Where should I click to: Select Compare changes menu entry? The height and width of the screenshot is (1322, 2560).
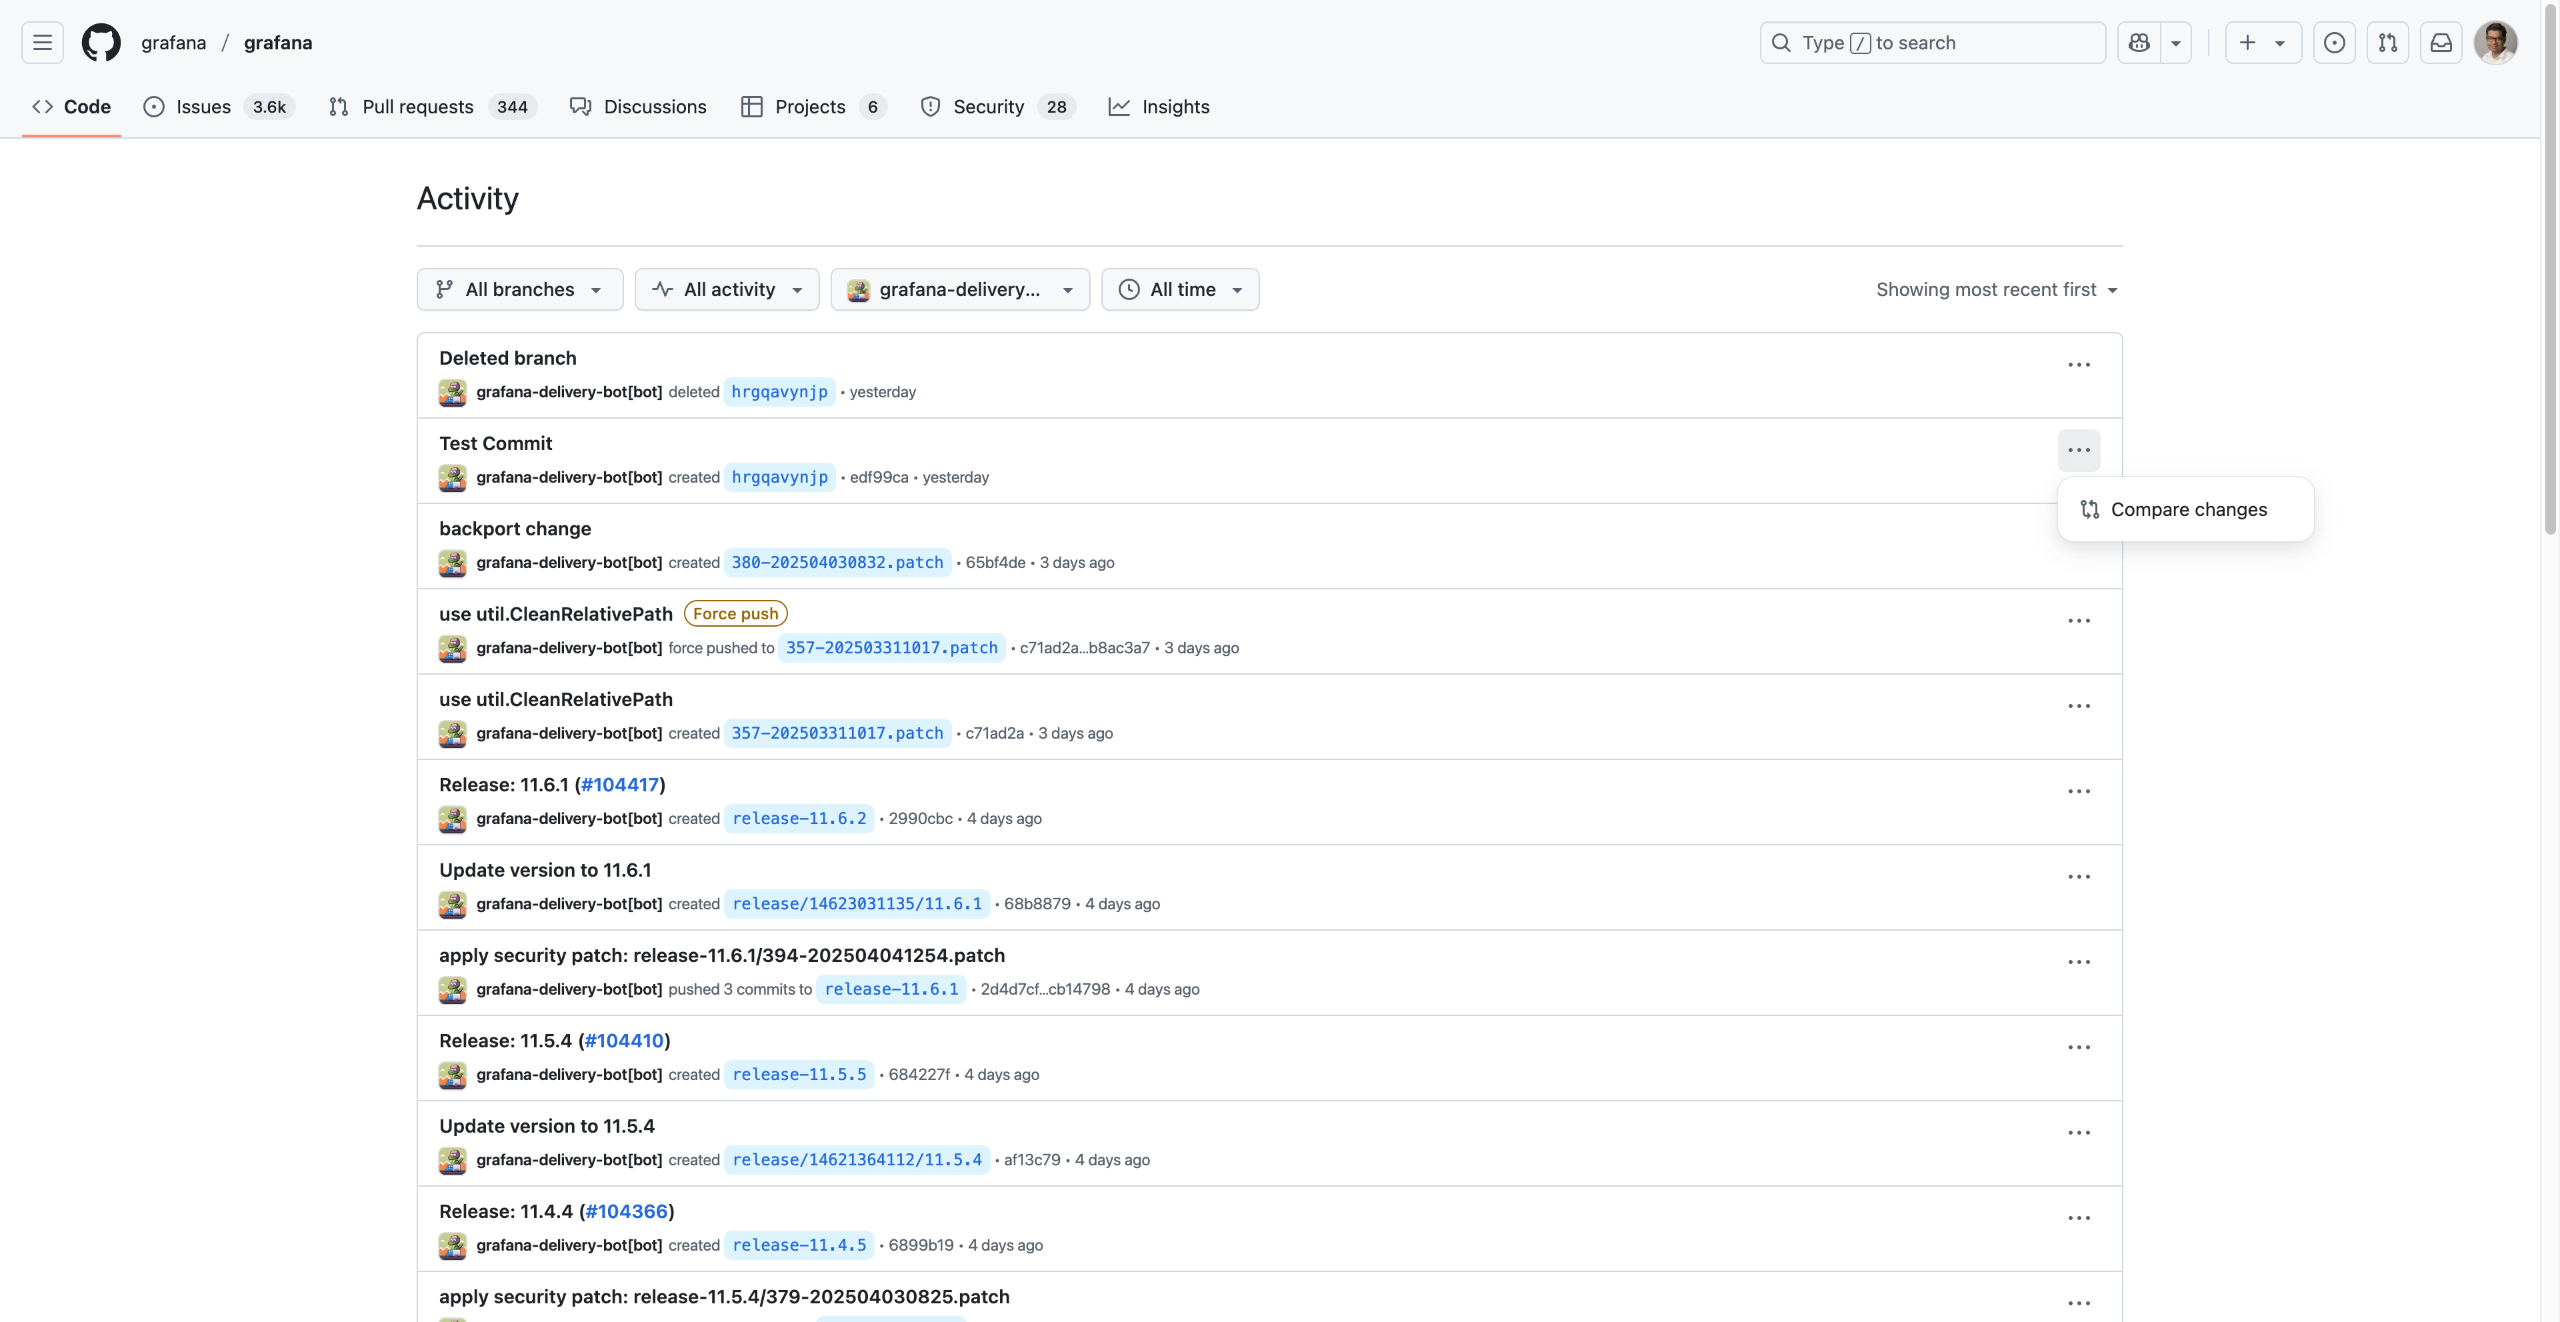point(2187,510)
